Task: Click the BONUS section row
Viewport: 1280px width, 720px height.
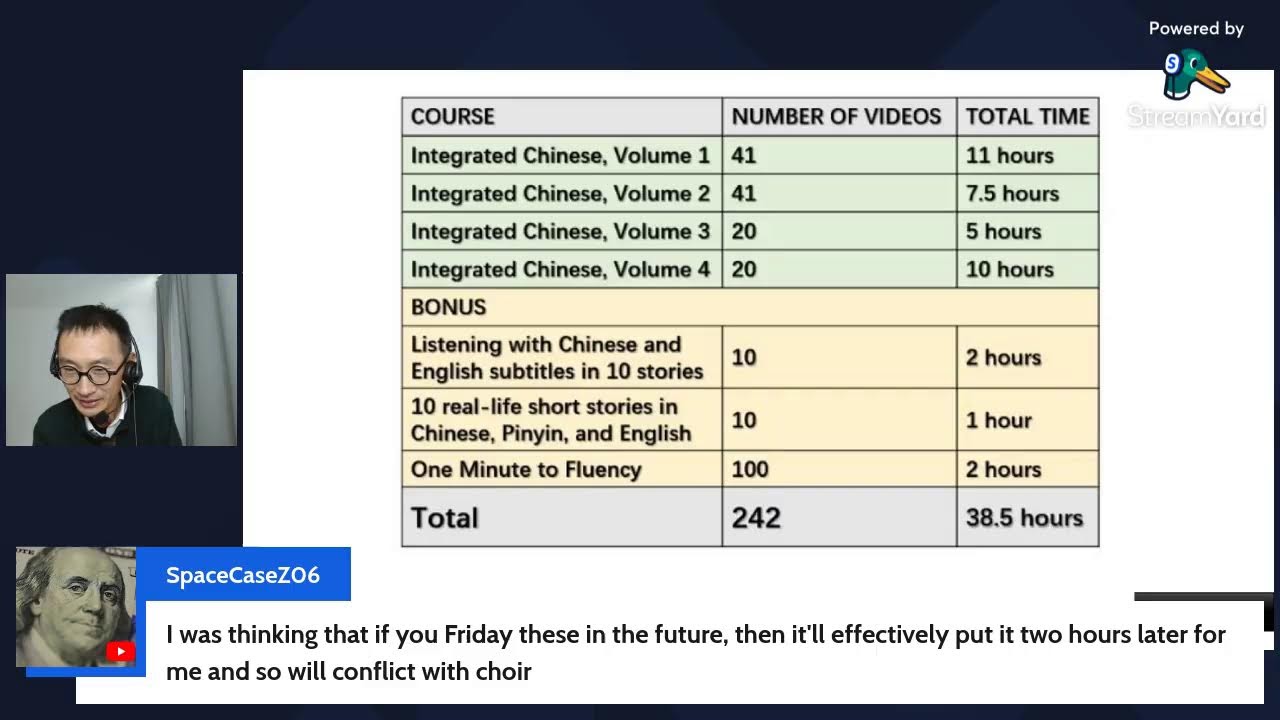Action: [x=750, y=307]
